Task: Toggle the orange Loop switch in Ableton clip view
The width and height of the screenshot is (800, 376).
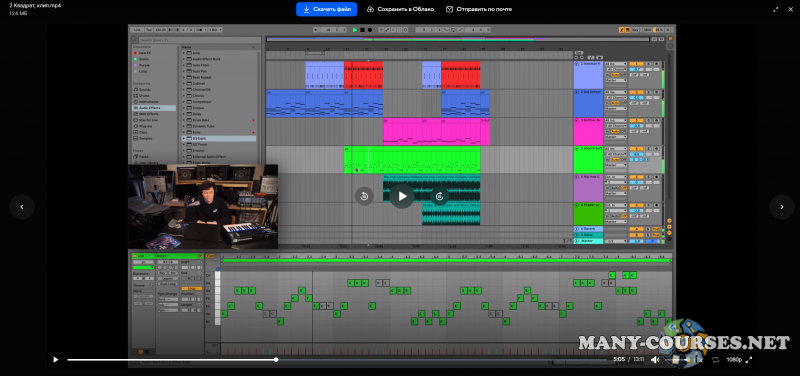Action: coord(191,288)
